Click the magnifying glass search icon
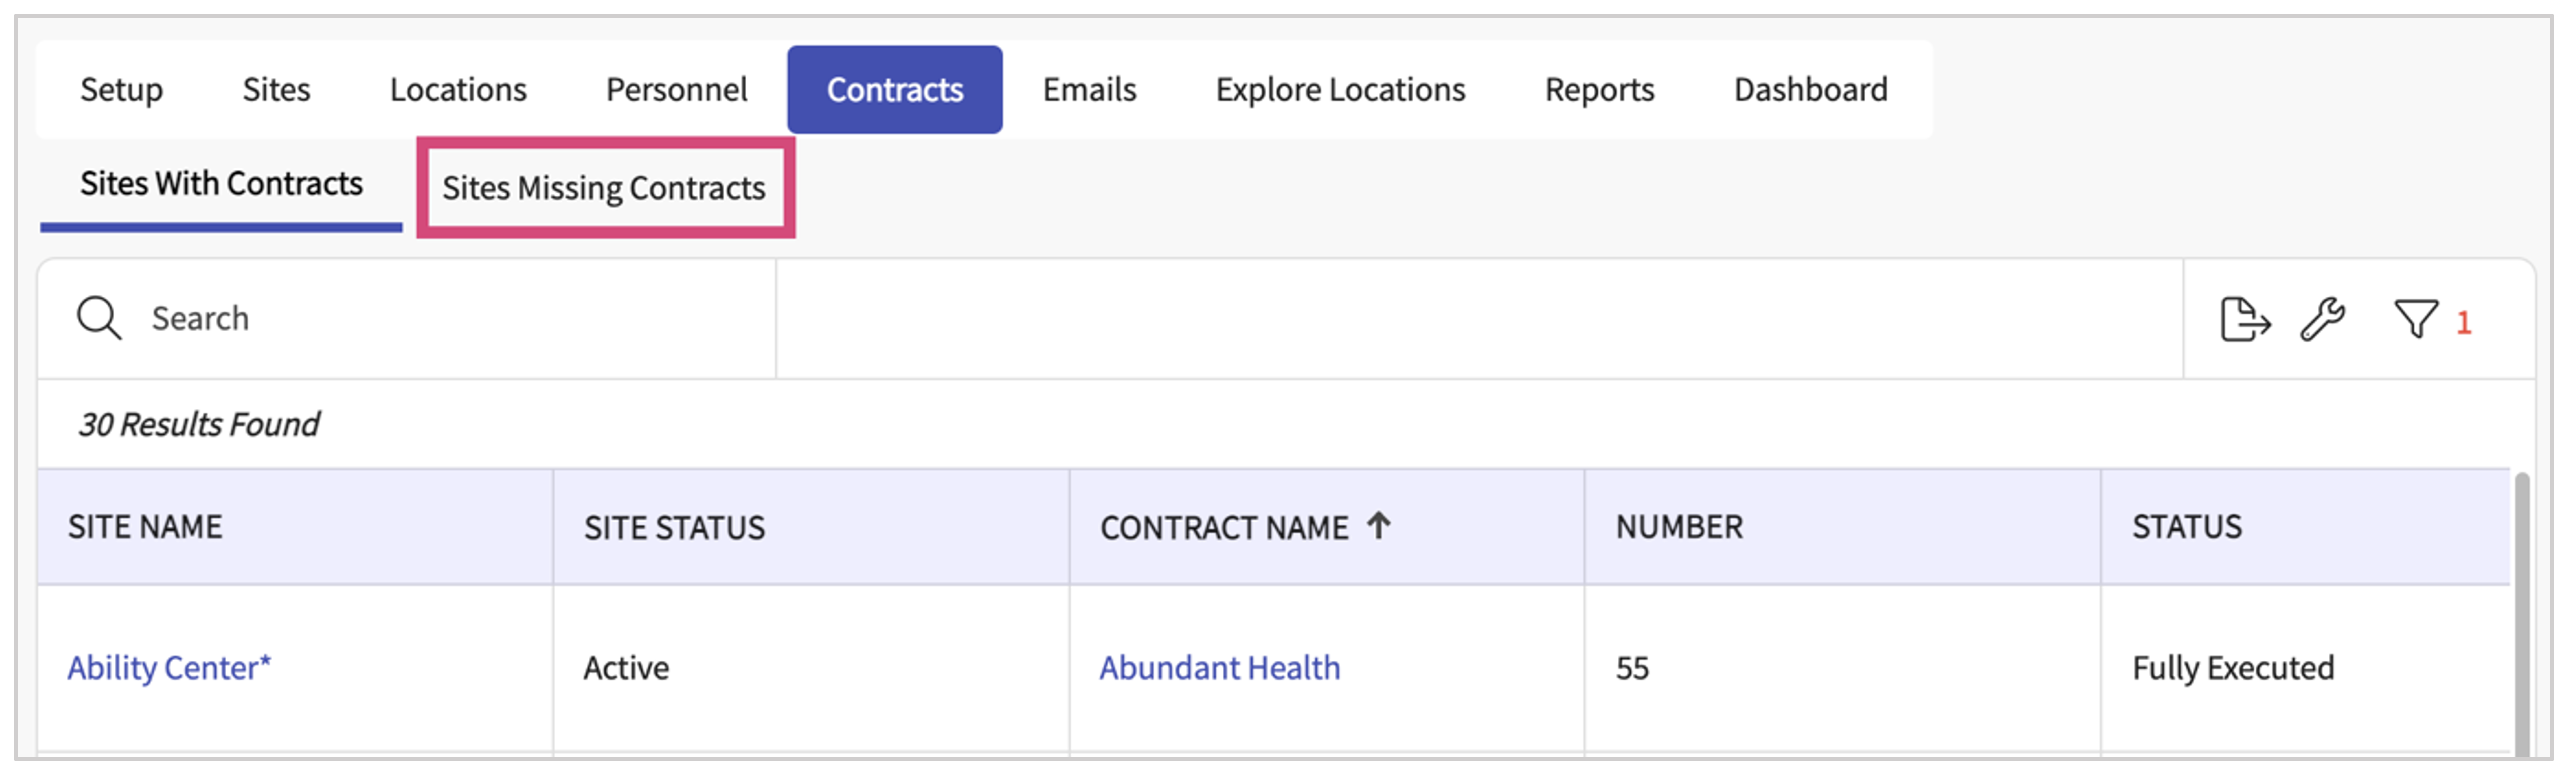 tap(99, 319)
